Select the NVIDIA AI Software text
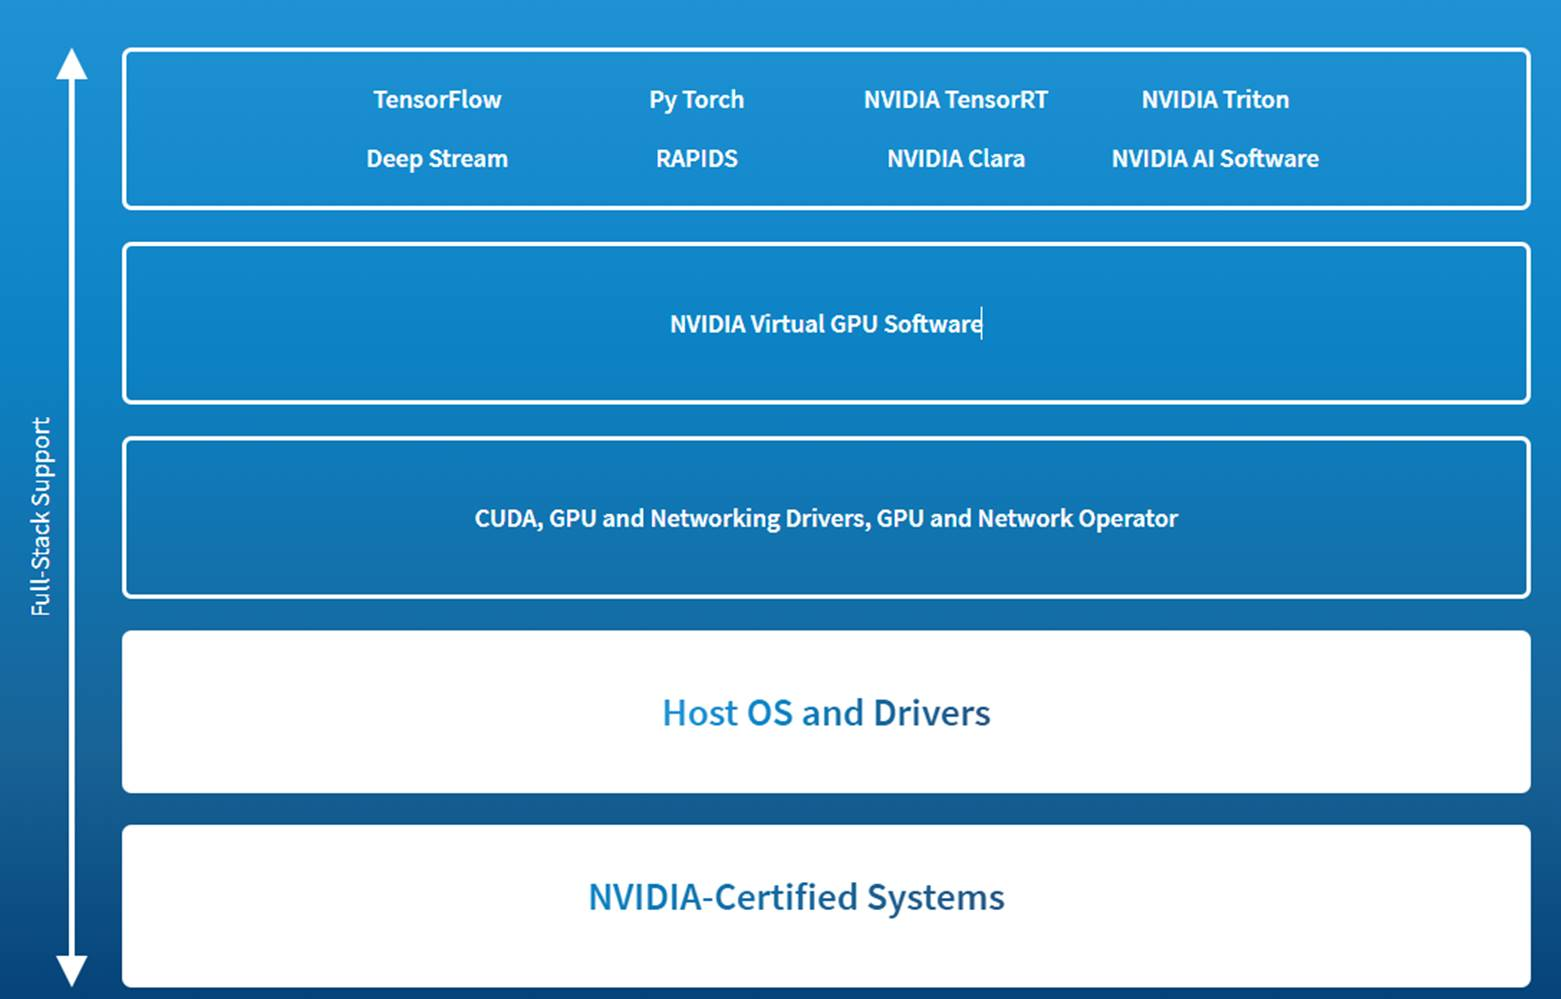This screenshot has width=1561, height=999. coord(1215,159)
